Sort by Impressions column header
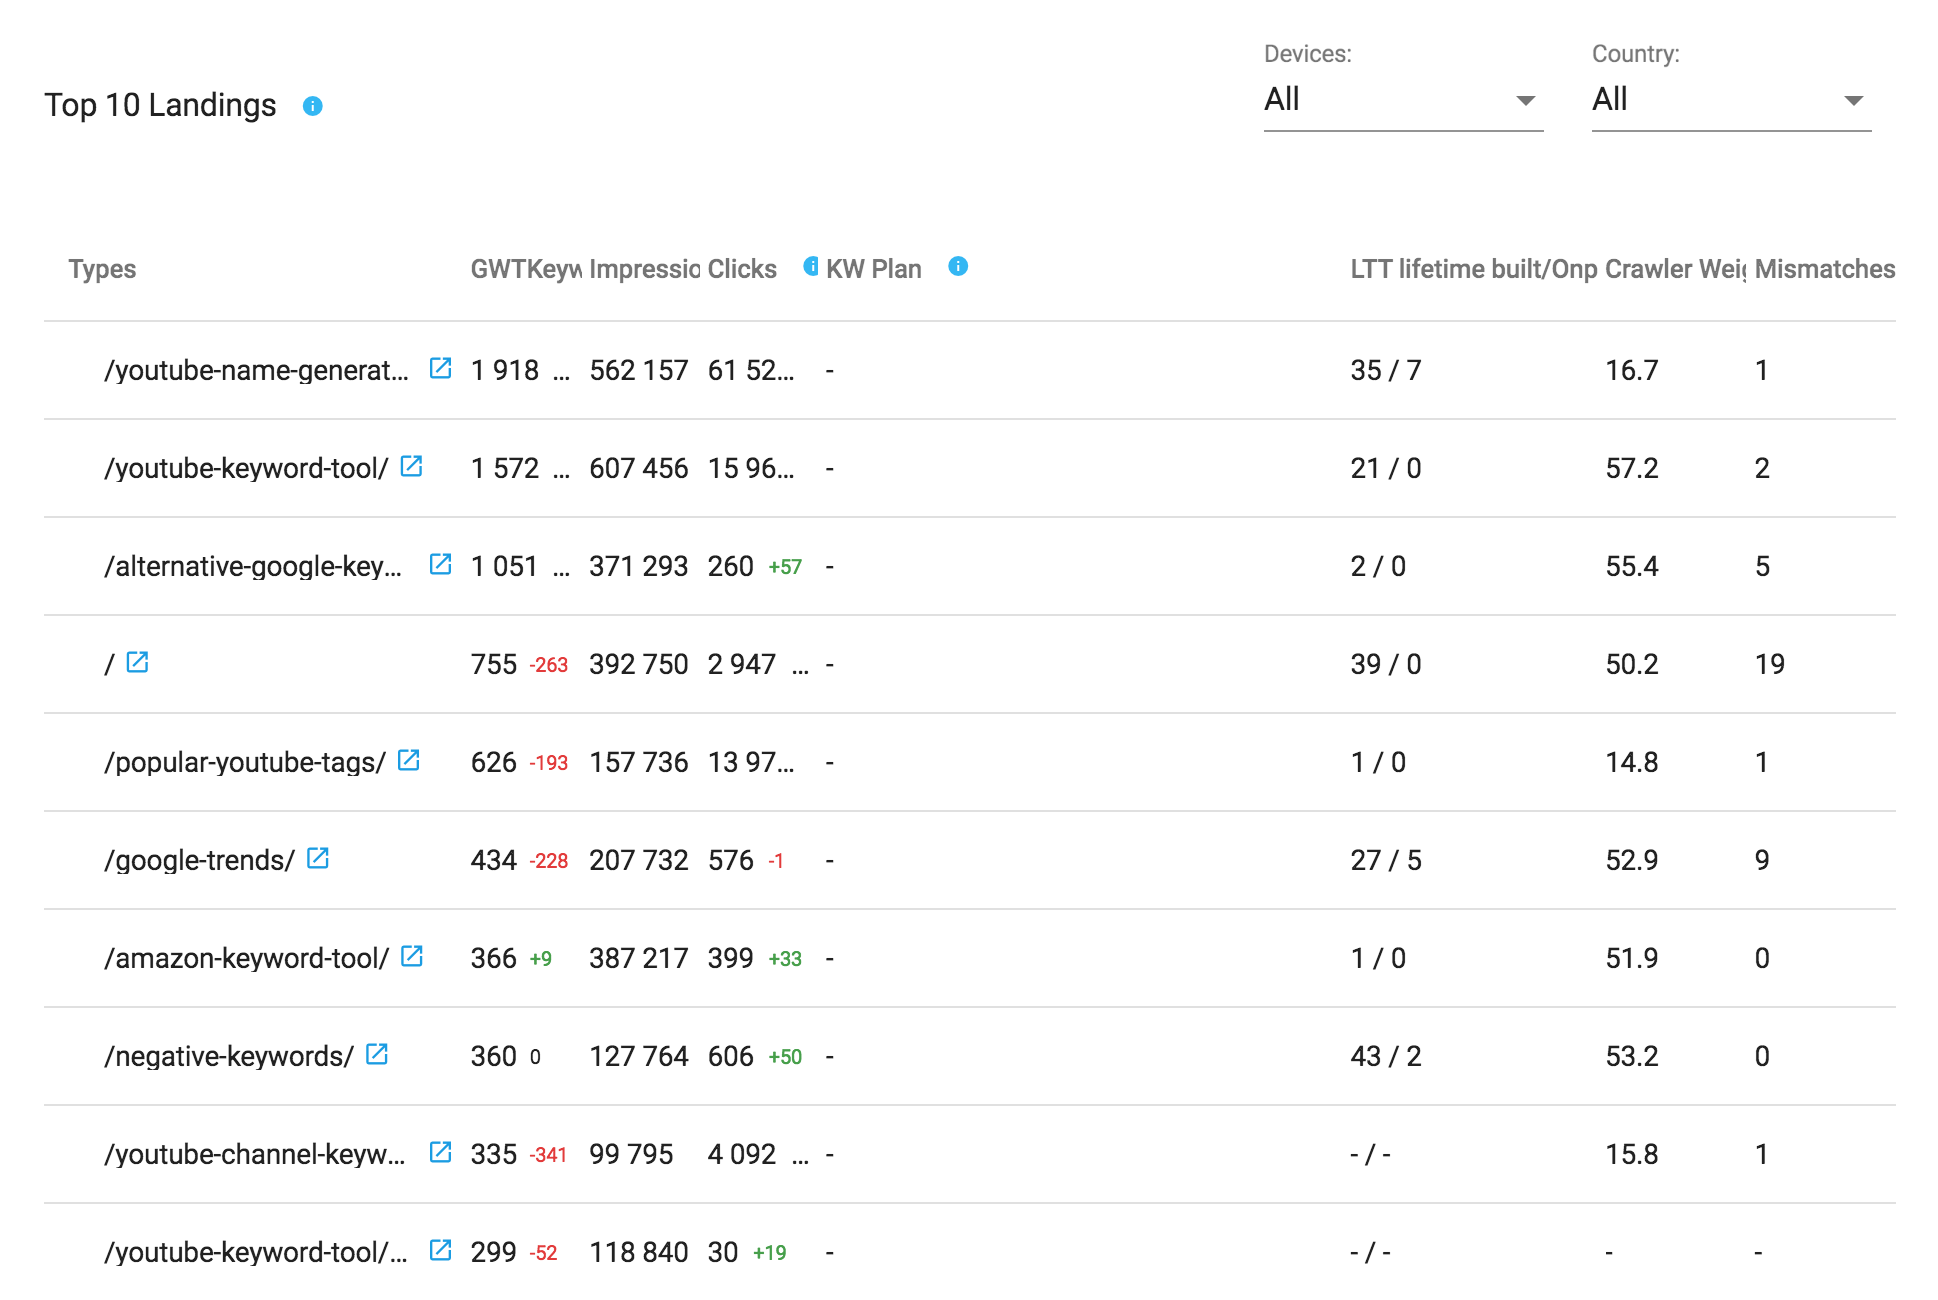 (x=644, y=269)
